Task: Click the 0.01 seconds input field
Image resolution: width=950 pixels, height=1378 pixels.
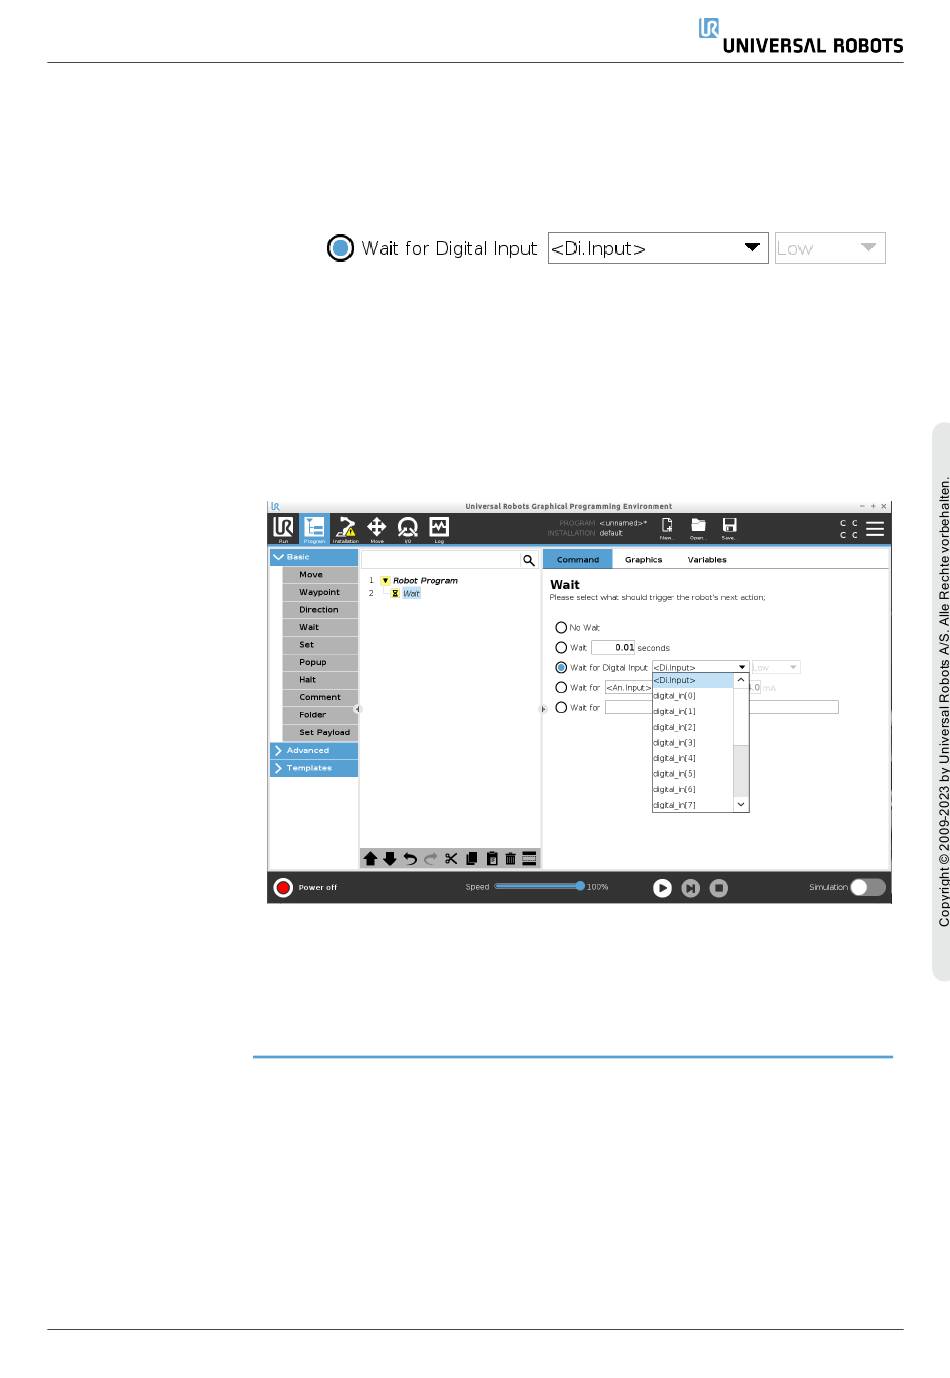Action: coord(613,647)
